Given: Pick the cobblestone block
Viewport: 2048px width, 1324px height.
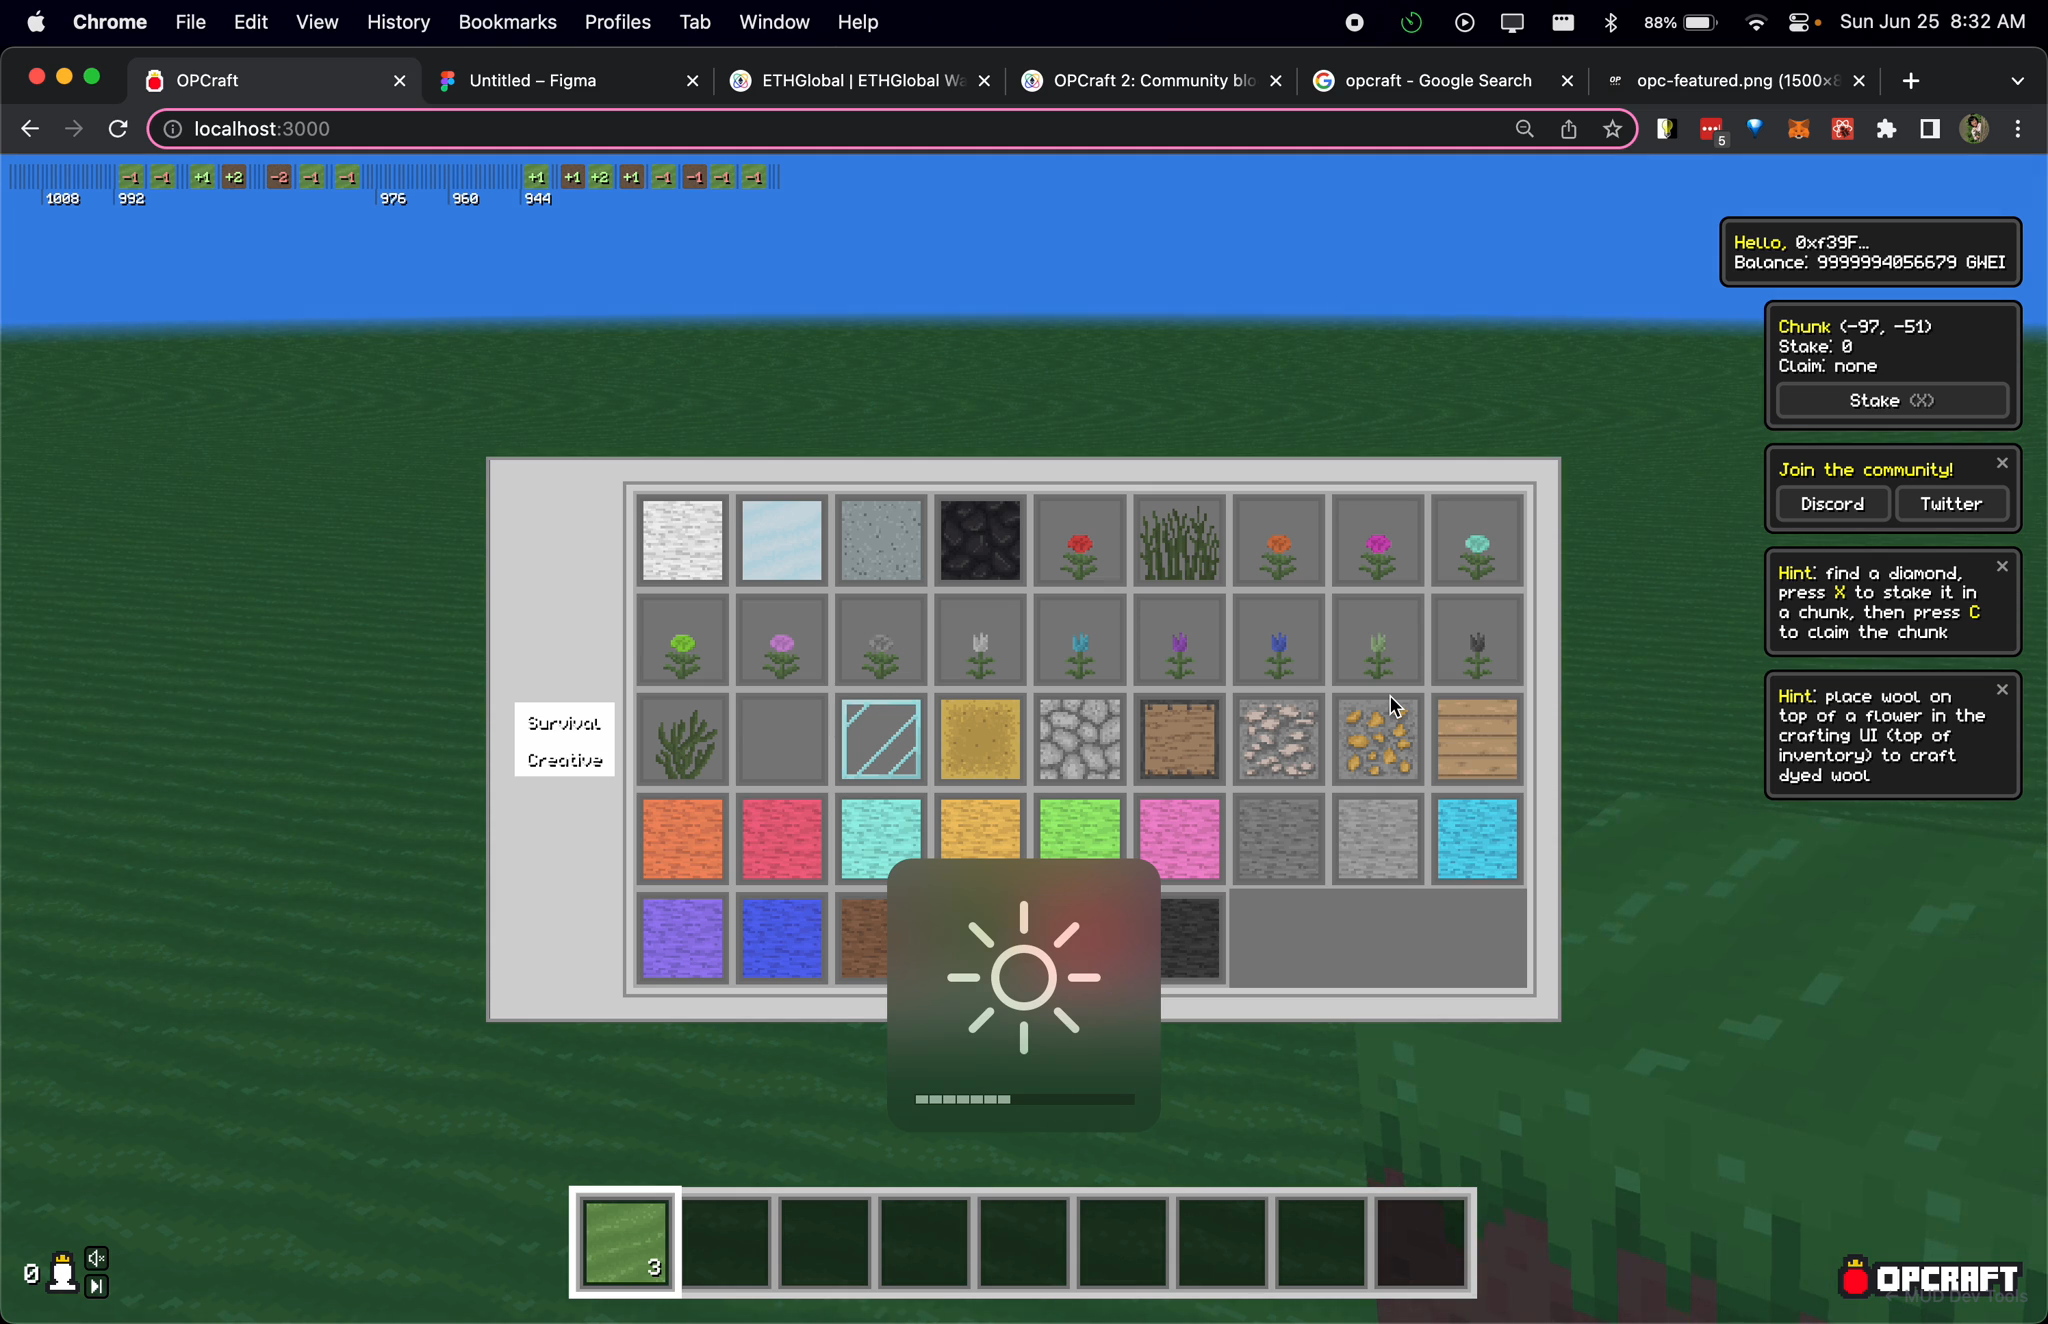Looking at the screenshot, I should [1079, 739].
